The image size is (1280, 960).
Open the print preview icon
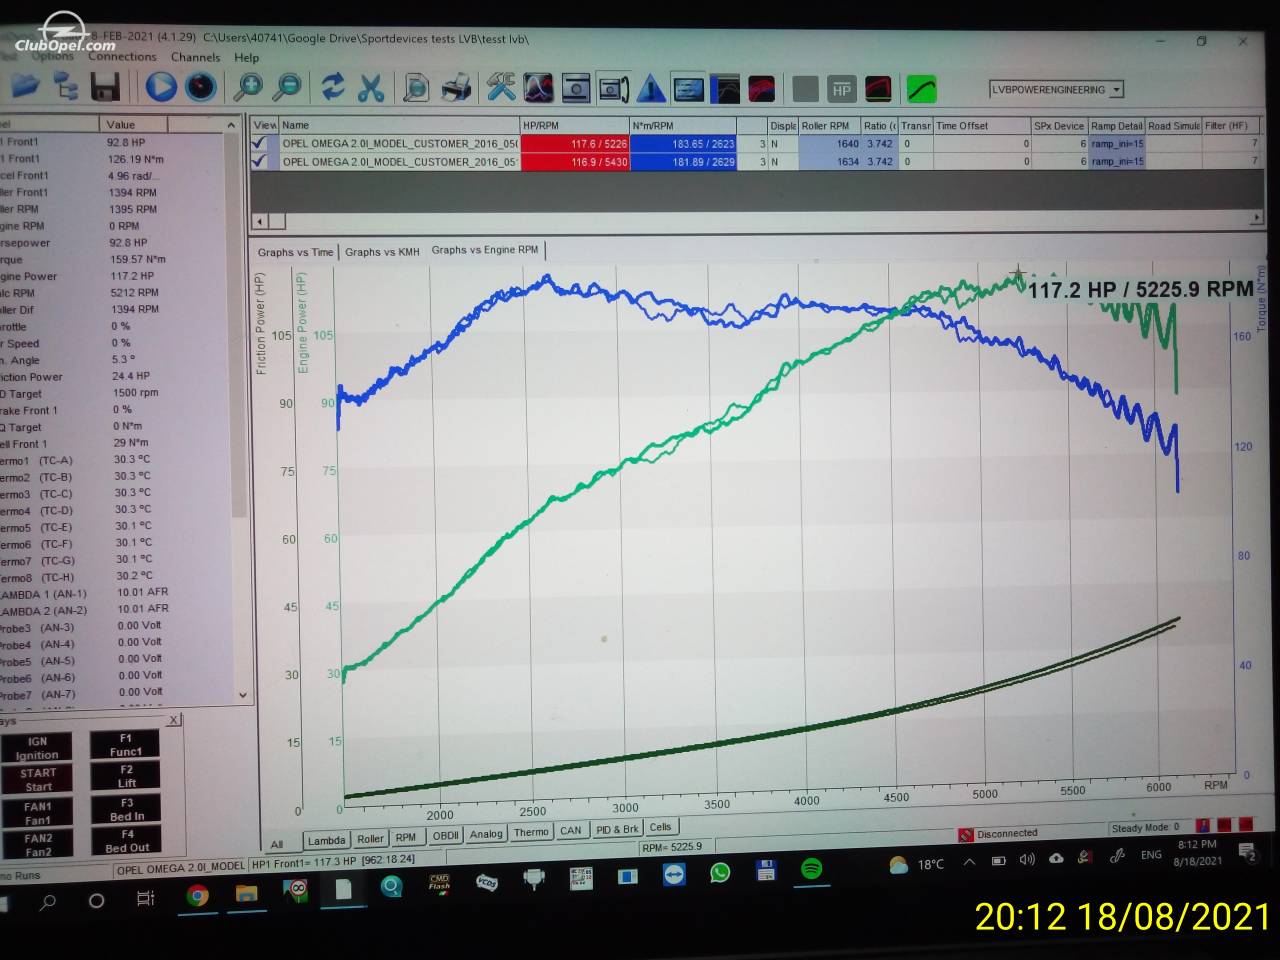pyautogui.click(x=416, y=89)
